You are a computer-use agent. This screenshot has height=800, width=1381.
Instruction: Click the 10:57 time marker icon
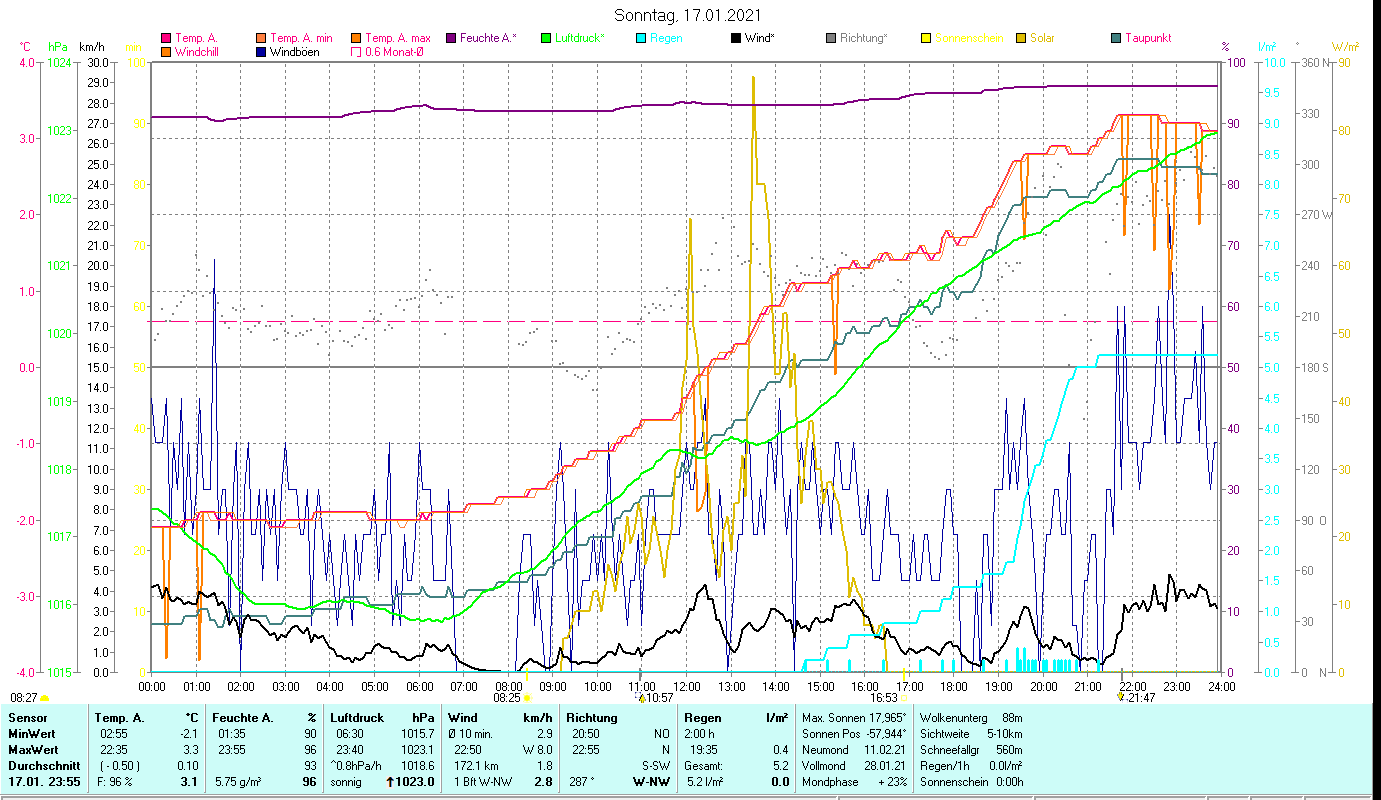pos(642,697)
